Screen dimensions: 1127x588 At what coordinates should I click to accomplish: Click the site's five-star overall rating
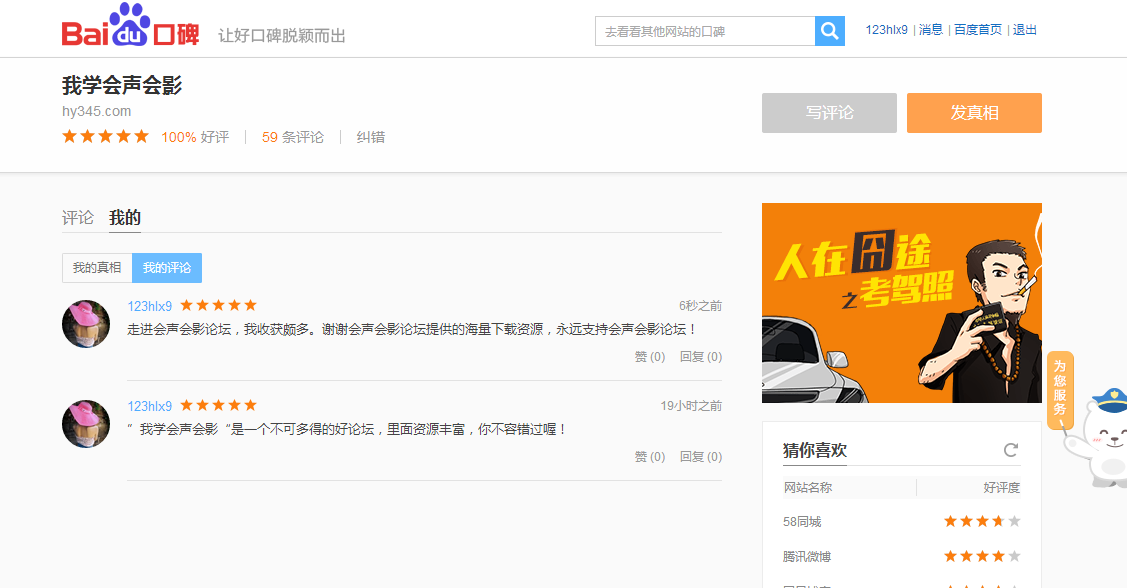(106, 137)
